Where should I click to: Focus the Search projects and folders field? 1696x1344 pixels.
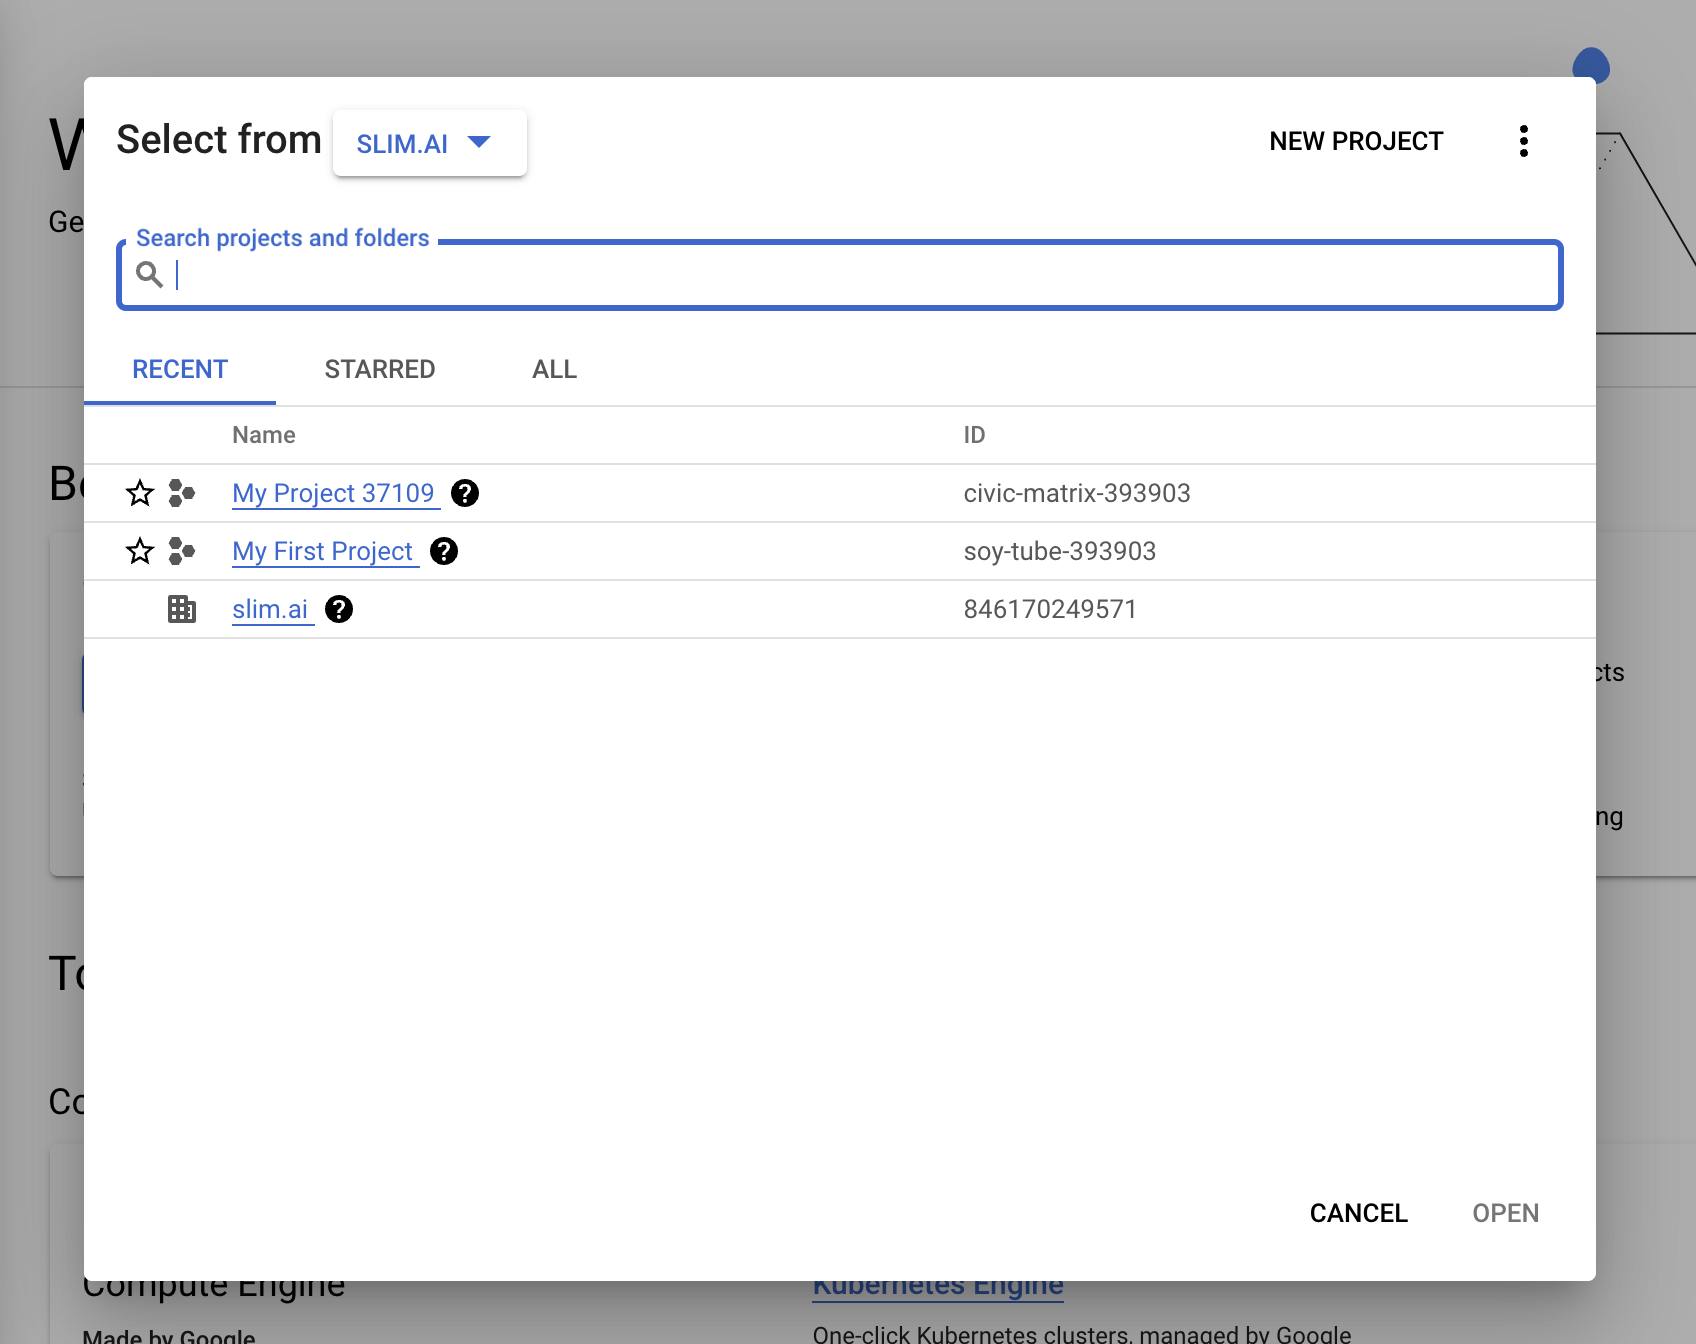point(840,275)
